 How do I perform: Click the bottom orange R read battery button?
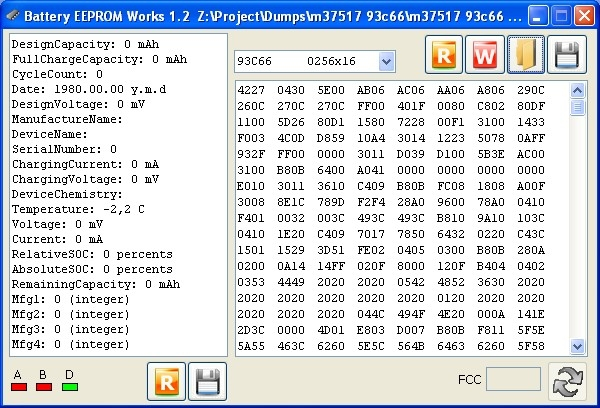pos(166,382)
